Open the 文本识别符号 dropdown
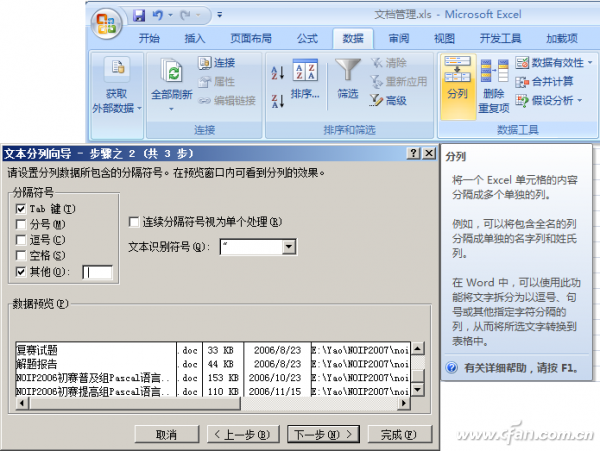The image size is (600, 451). [x=289, y=247]
